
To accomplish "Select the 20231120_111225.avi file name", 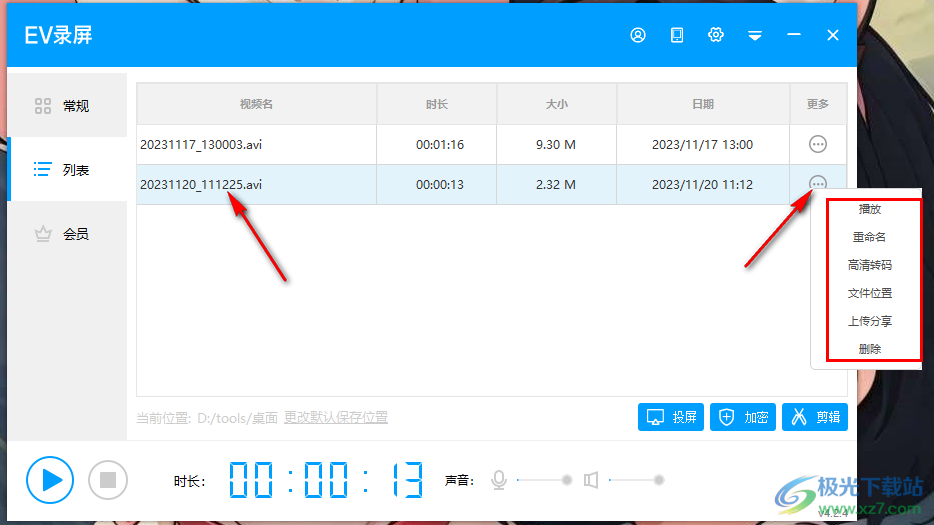I will click(201, 185).
